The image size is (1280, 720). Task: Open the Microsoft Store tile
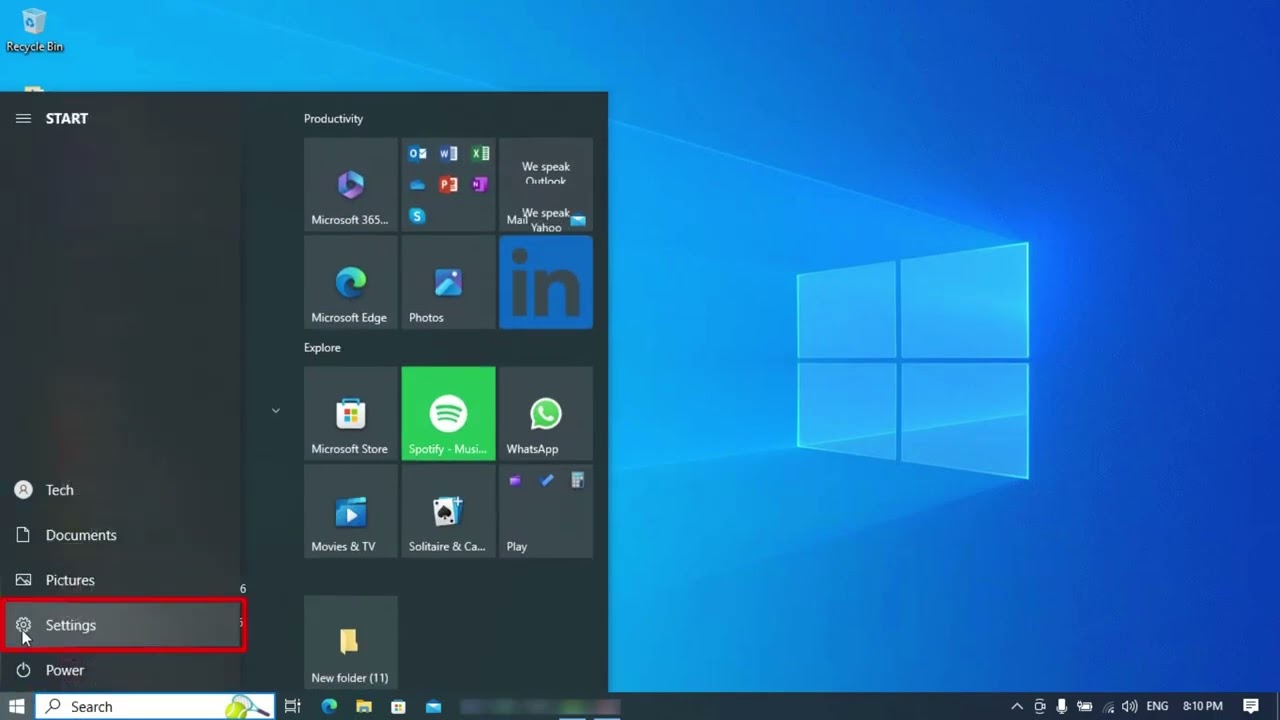[350, 414]
